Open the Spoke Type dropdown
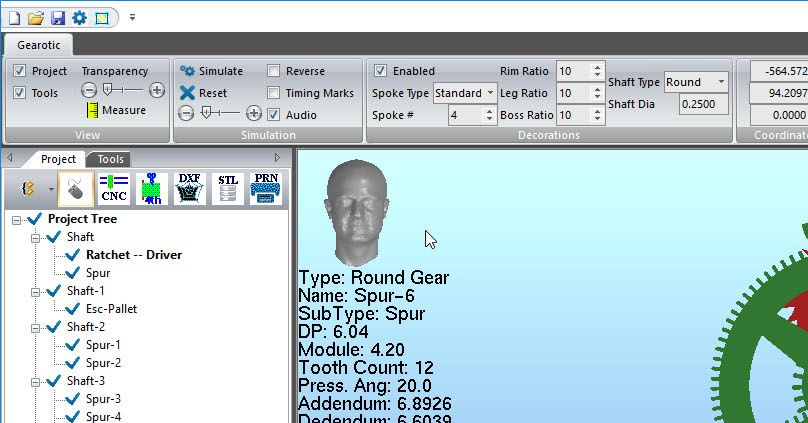Image resolution: width=808 pixels, height=423 pixels. [x=490, y=93]
